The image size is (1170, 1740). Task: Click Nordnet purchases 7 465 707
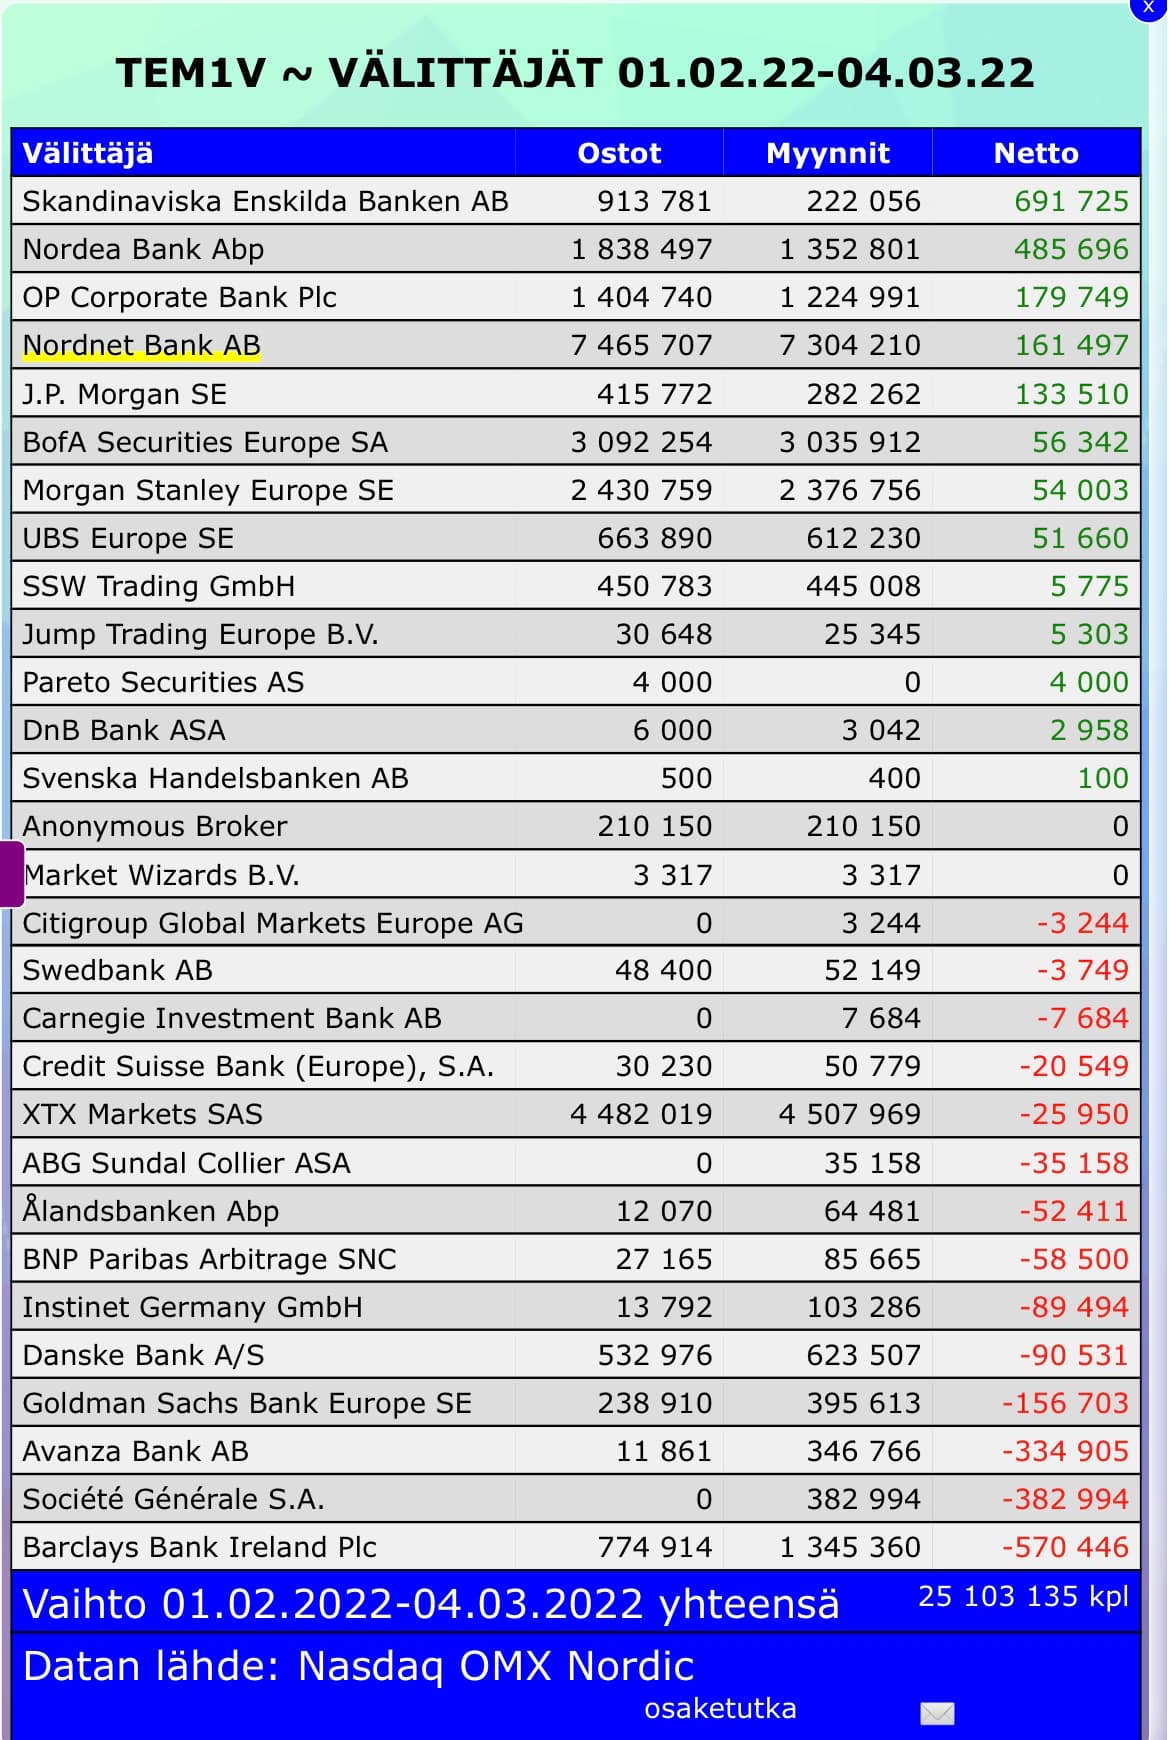[641, 345]
